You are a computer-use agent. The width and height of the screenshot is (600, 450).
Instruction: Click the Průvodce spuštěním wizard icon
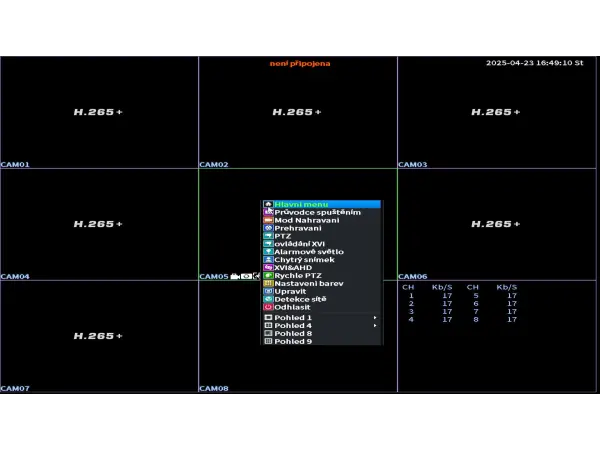coord(268,212)
